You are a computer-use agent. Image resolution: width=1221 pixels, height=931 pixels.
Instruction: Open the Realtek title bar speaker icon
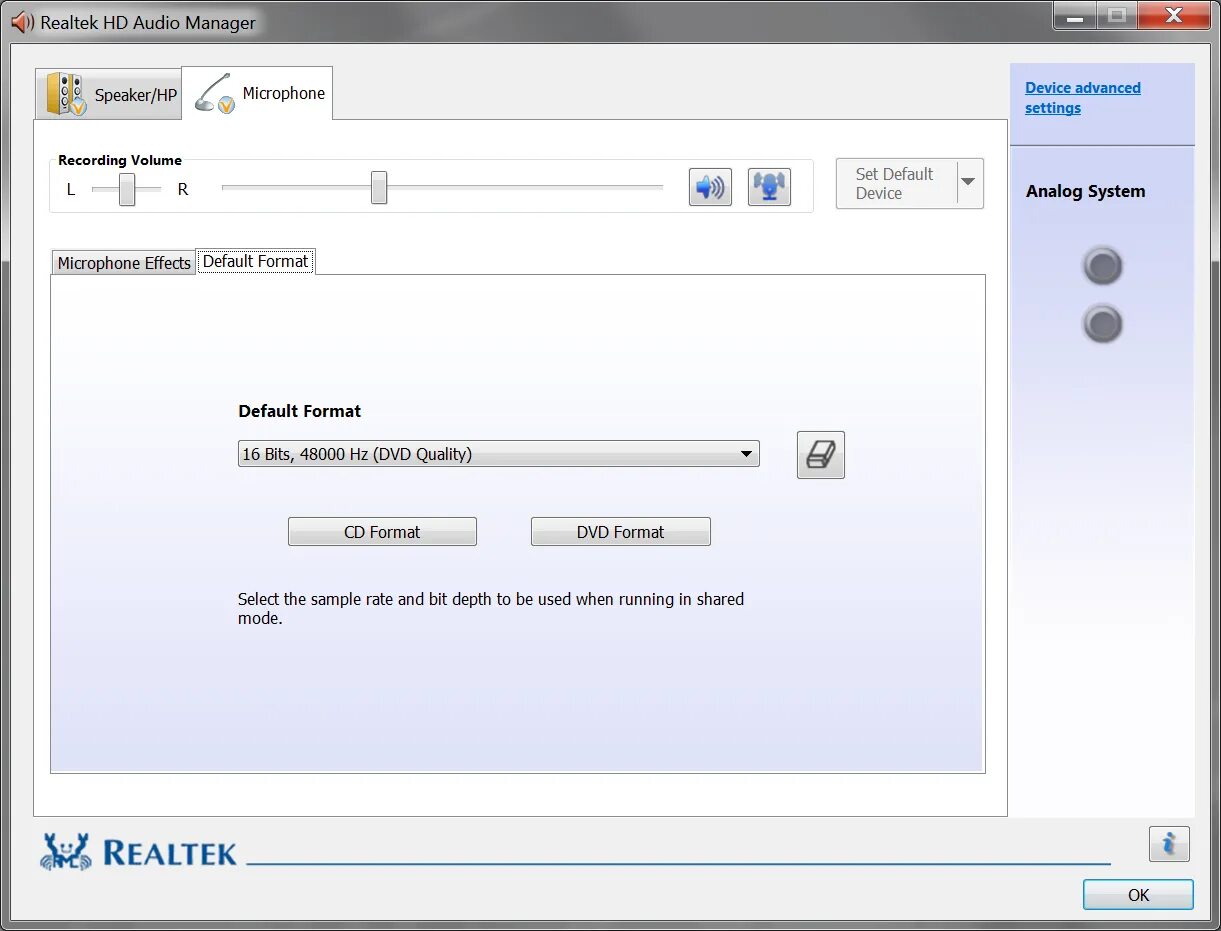pos(22,21)
